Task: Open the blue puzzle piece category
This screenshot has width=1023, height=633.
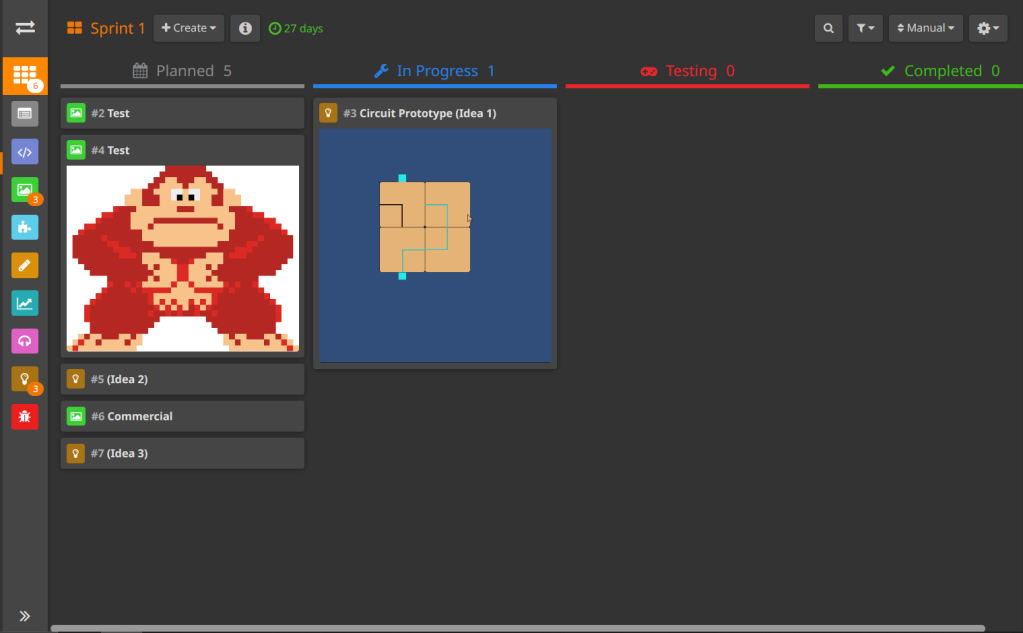Action: pyautogui.click(x=25, y=227)
